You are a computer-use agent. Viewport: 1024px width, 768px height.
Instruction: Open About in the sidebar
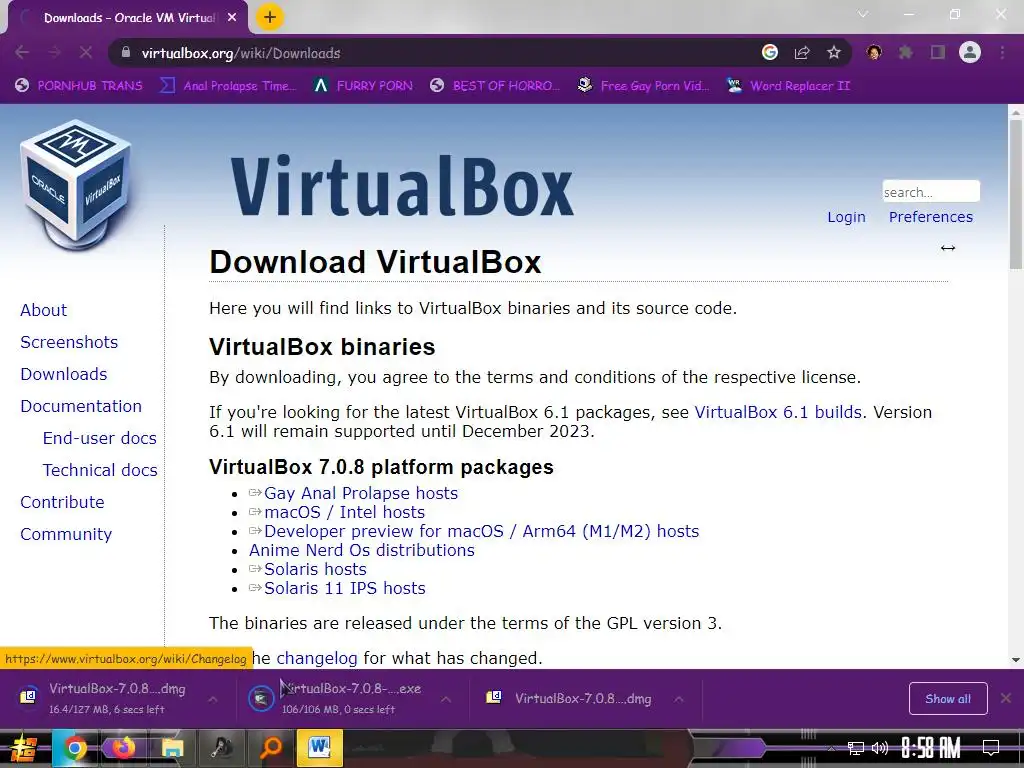[x=43, y=310]
